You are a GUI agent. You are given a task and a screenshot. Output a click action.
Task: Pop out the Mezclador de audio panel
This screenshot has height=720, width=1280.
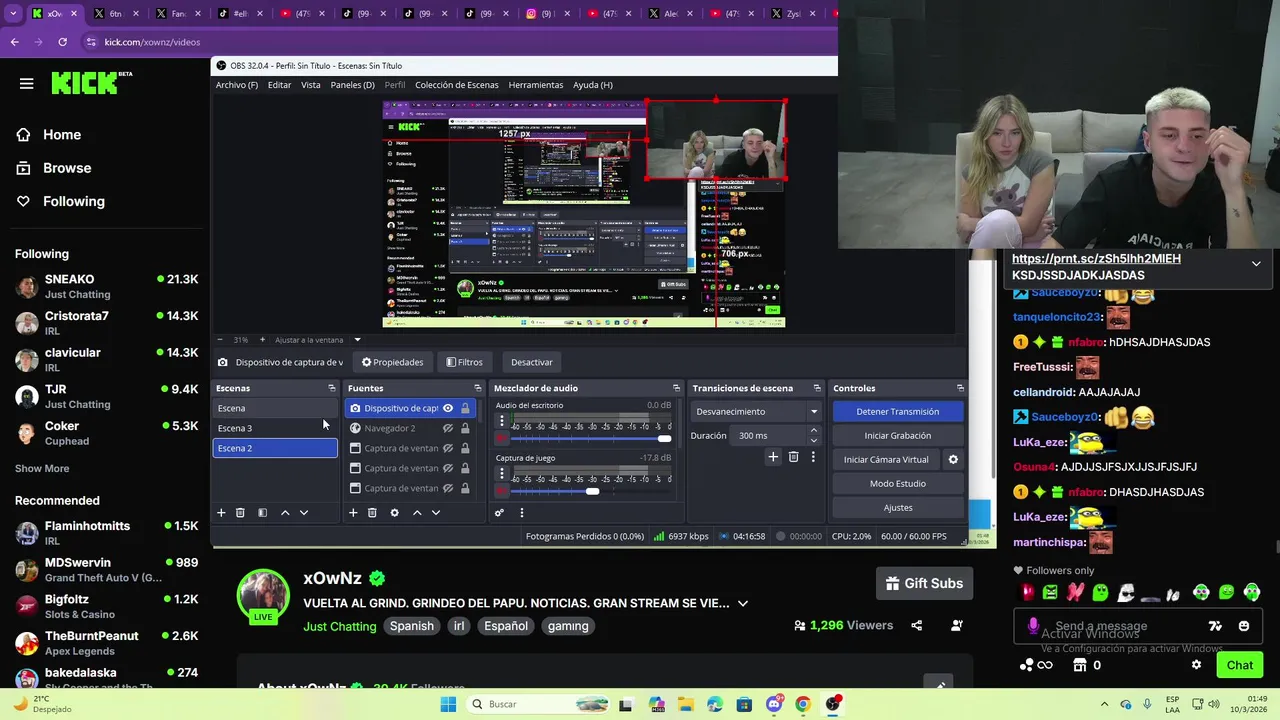(676, 388)
